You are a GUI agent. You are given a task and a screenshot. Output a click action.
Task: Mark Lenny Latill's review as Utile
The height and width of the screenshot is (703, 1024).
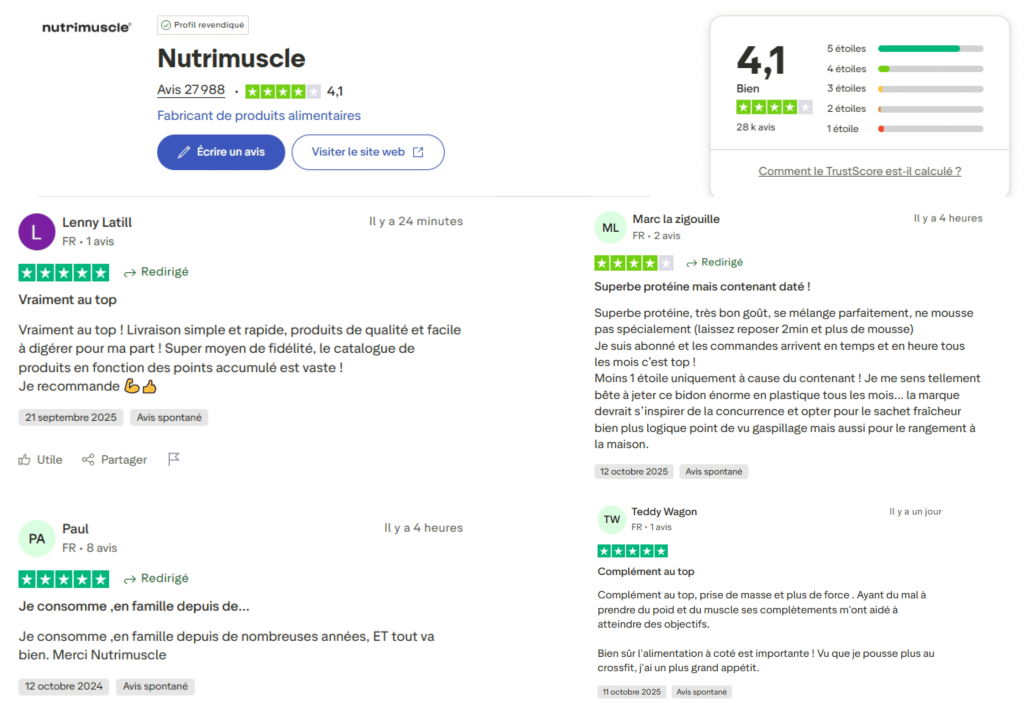(x=40, y=459)
